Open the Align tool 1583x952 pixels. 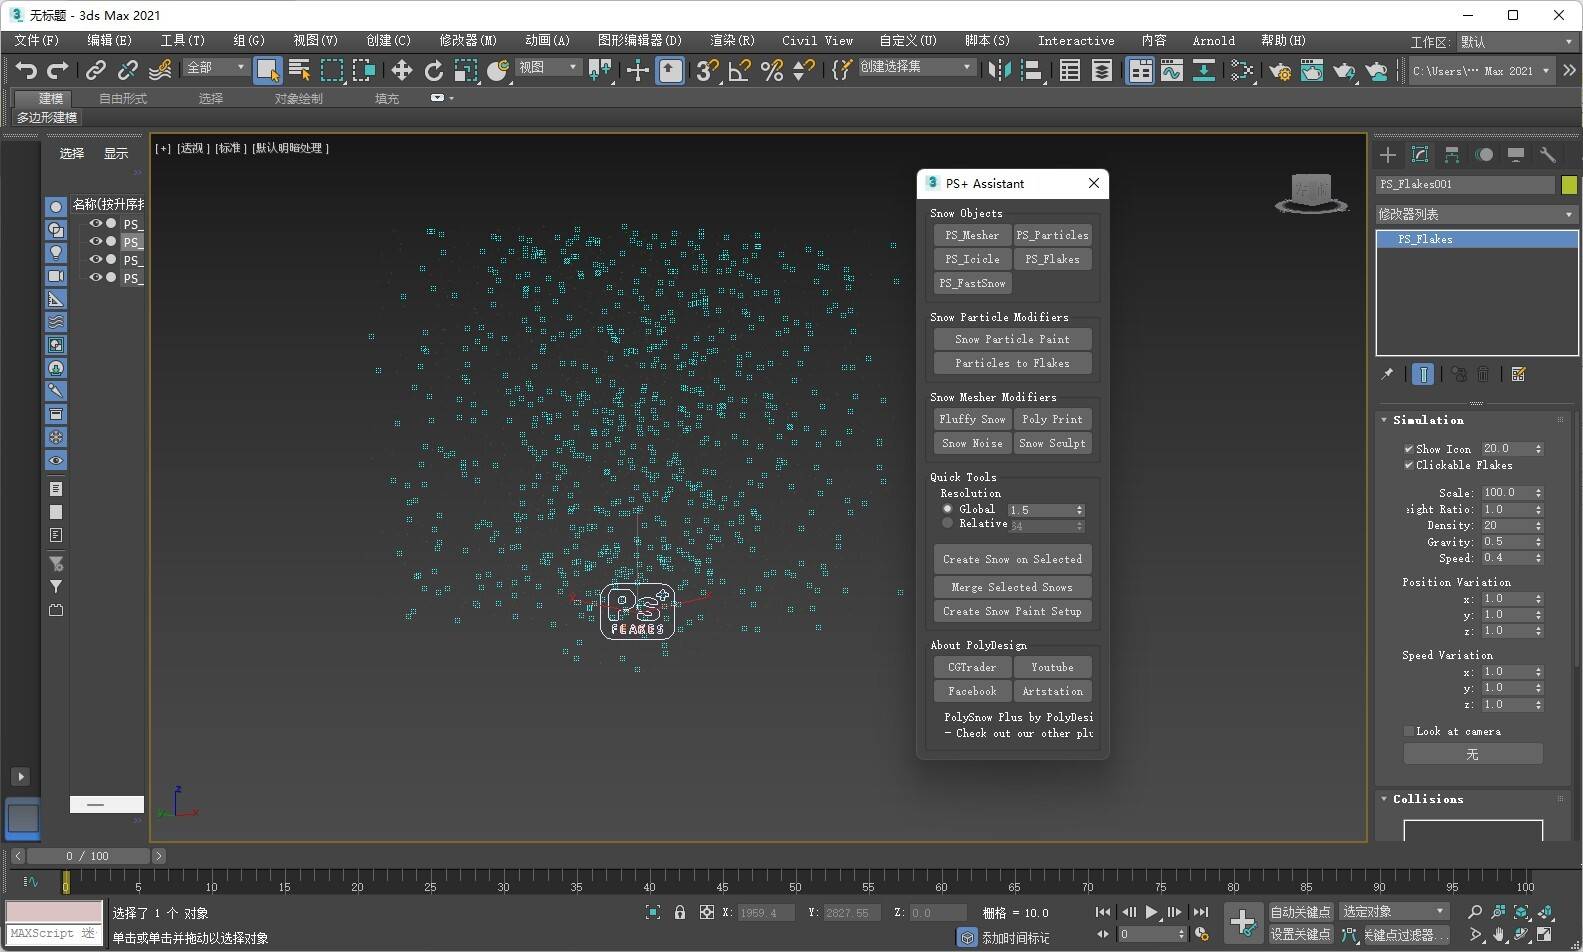coord(1030,70)
